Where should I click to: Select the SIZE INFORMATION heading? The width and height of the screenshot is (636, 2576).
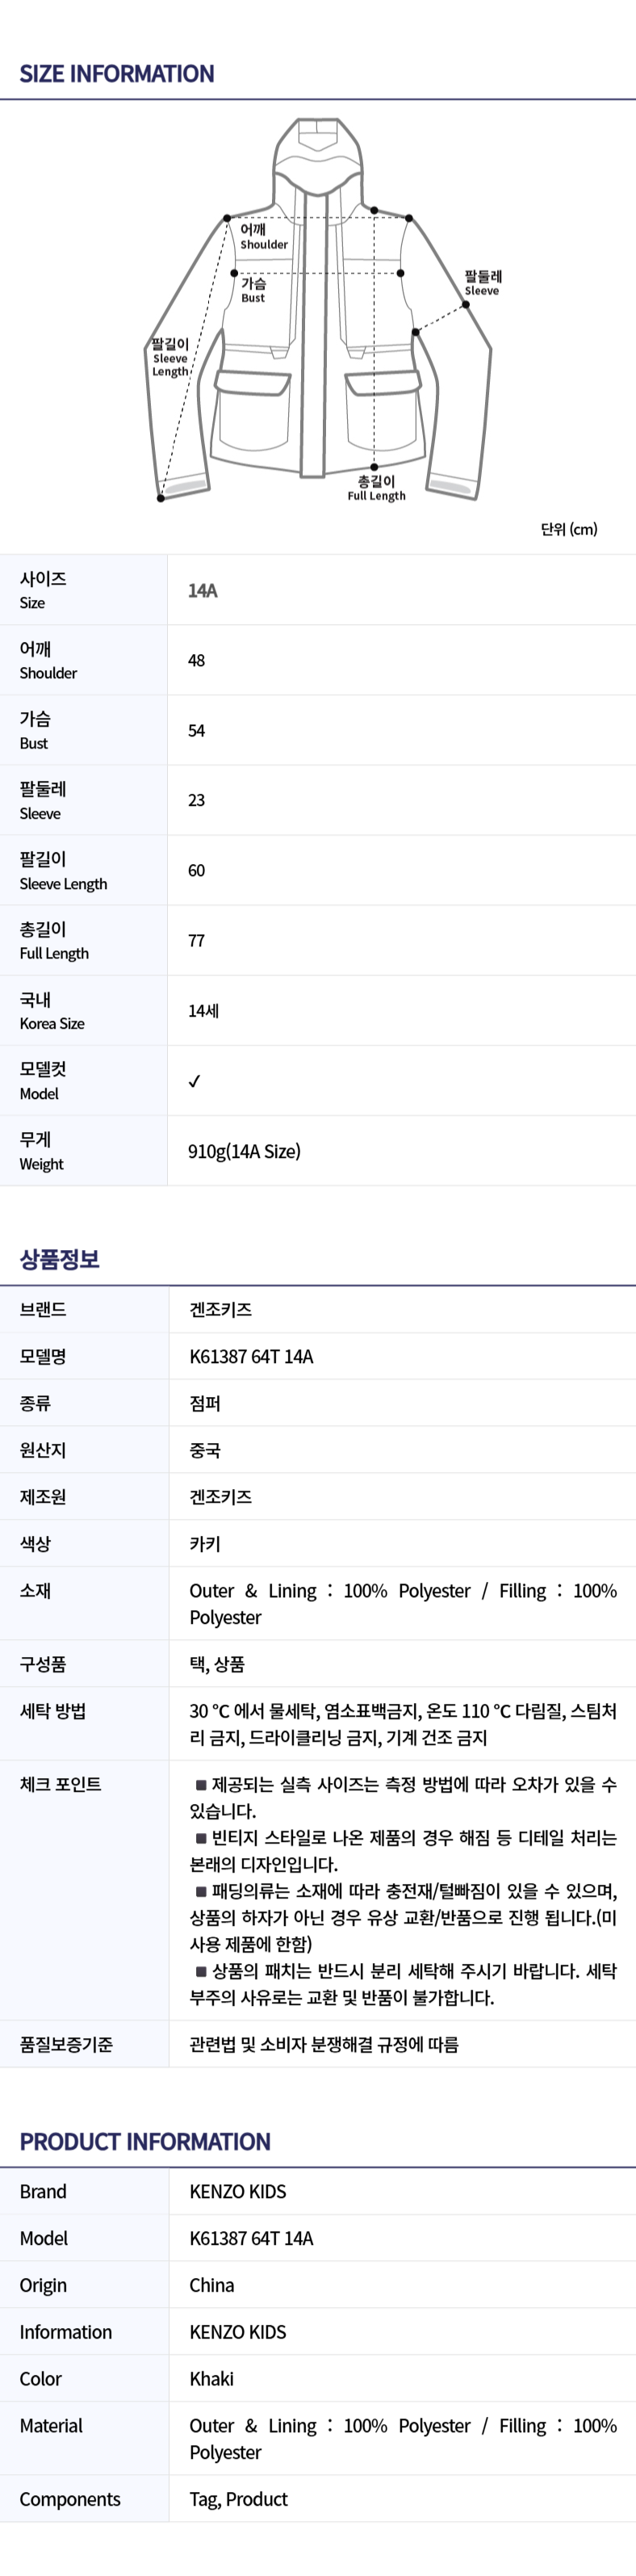(117, 74)
